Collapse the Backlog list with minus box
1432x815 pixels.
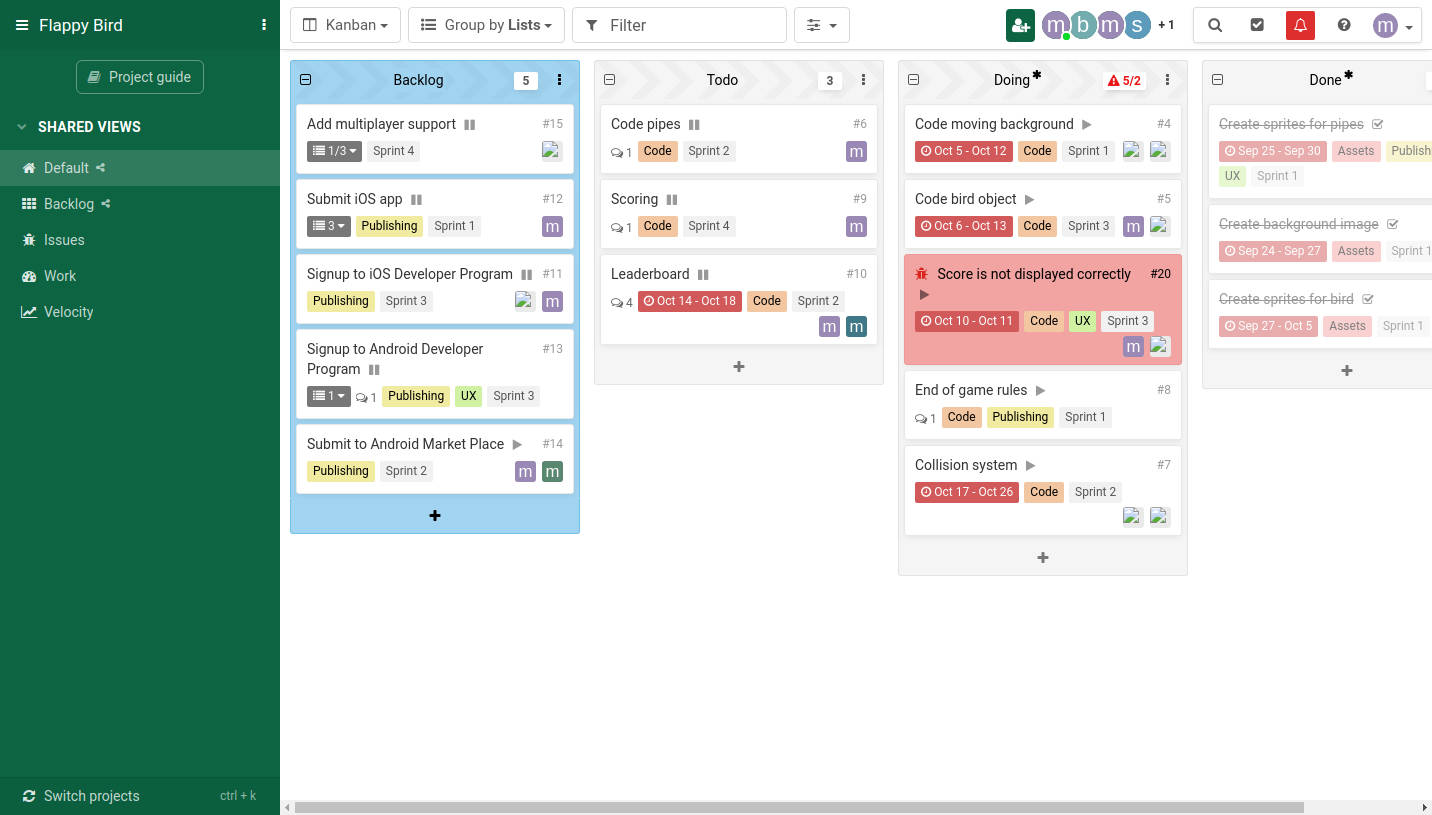tap(306, 80)
